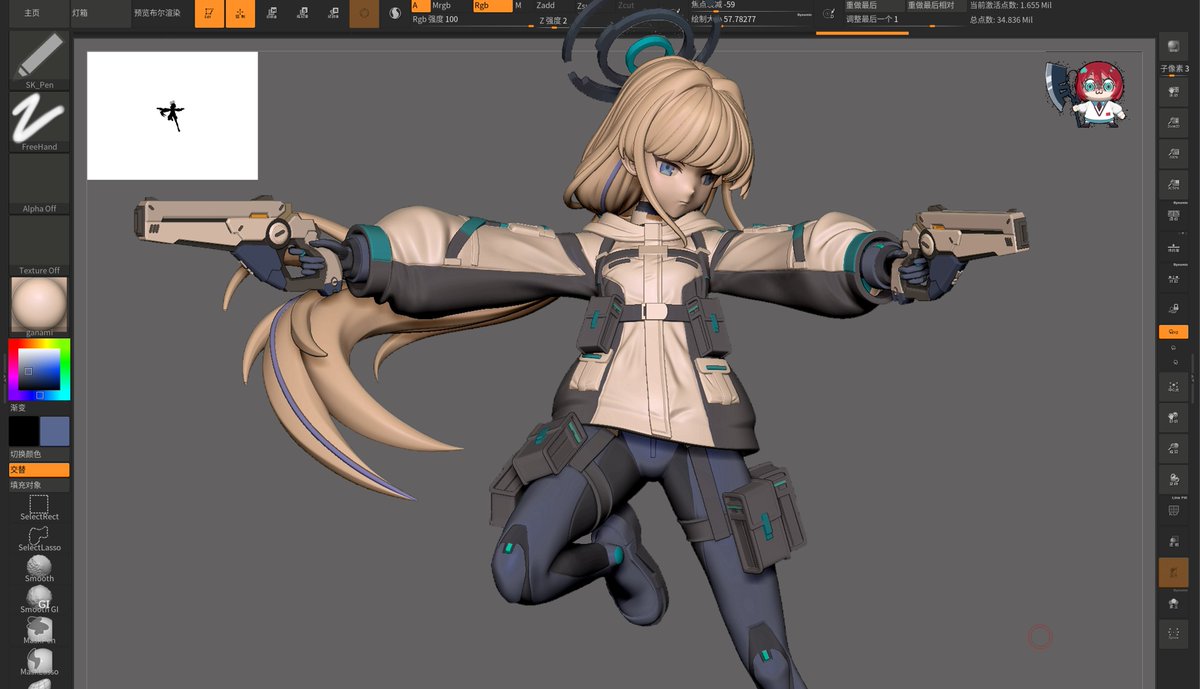
Task: Toggle 预览布尔渲染 live boolean render
Action: click(x=158, y=13)
